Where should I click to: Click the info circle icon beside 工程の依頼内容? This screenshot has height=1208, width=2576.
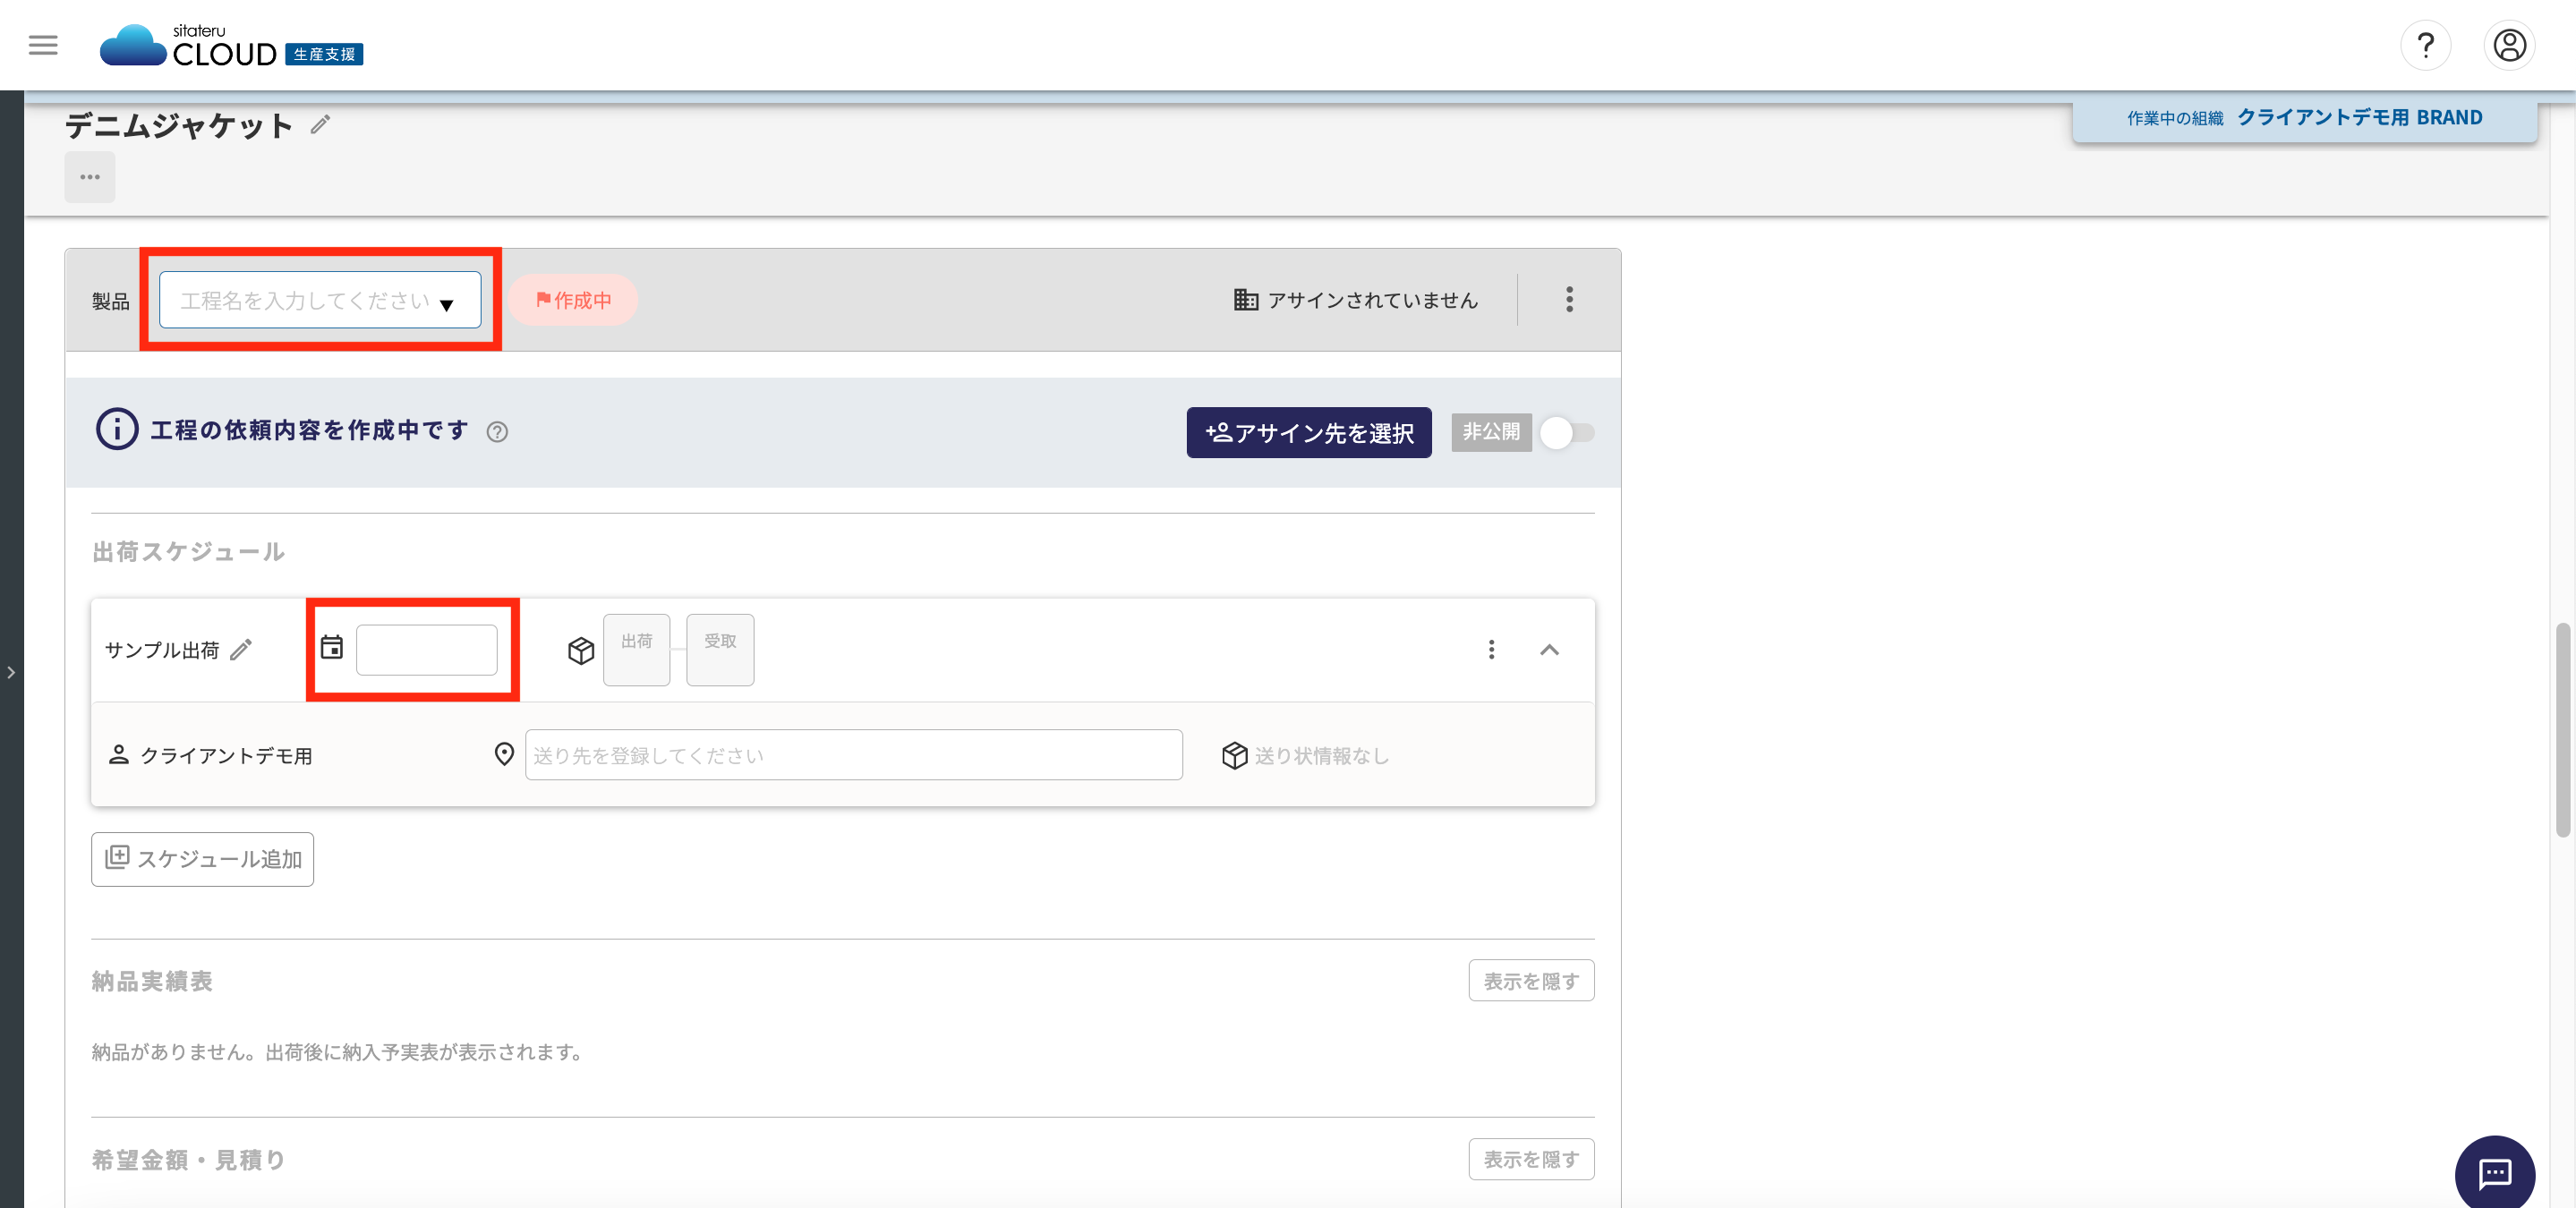click(x=117, y=430)
